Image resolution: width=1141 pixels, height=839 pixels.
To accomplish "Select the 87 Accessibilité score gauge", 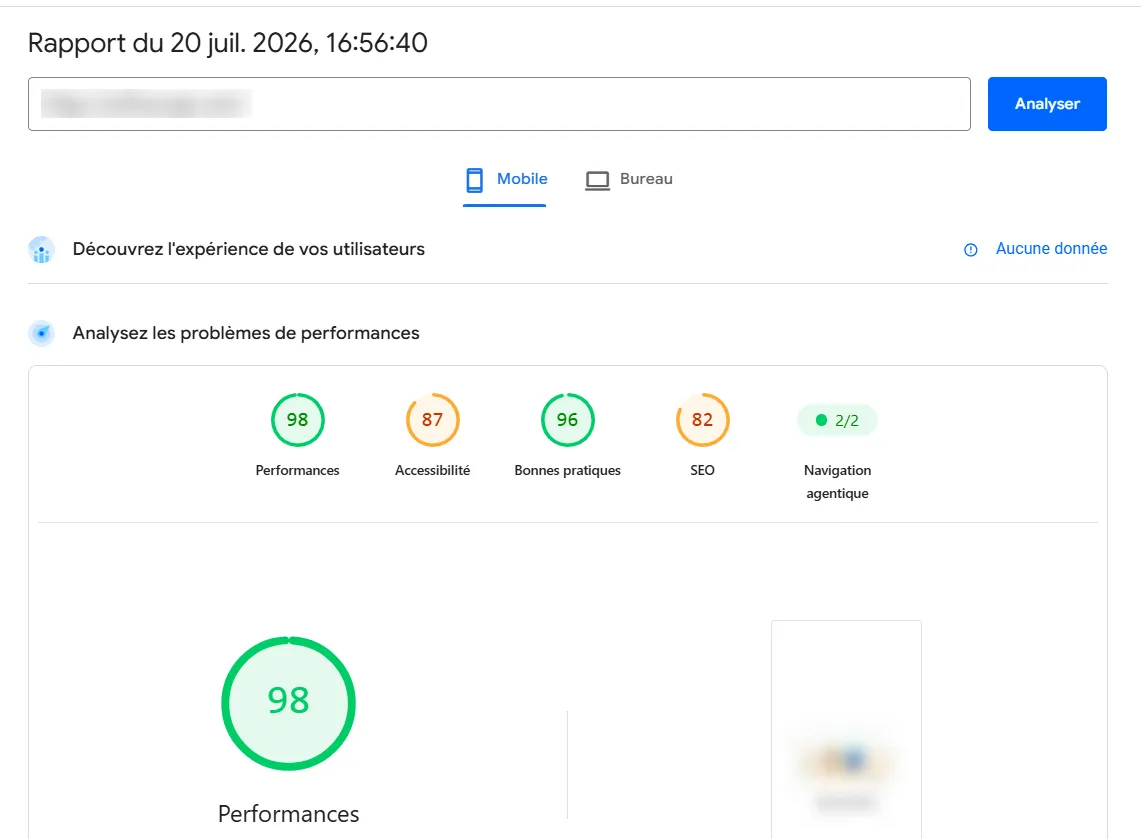I will tap(432, 420).
